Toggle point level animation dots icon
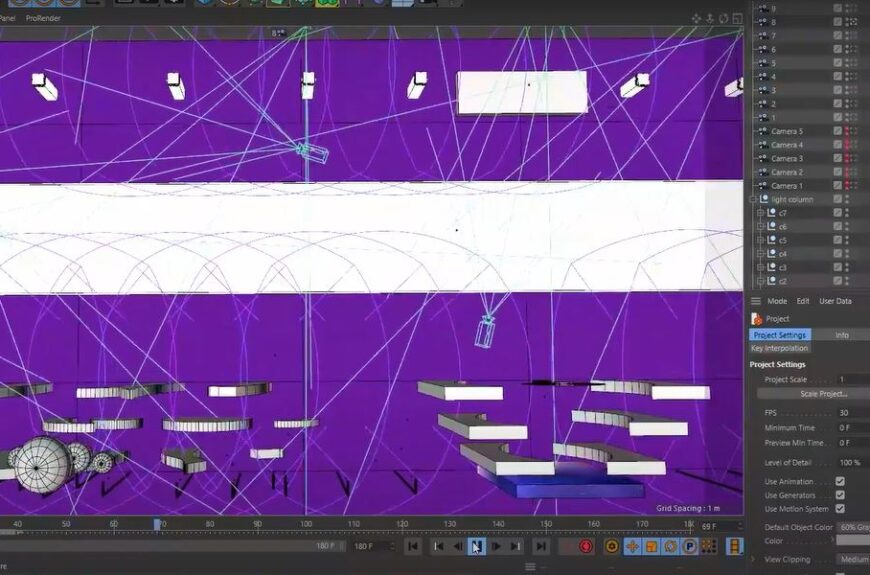 (709, 546)
